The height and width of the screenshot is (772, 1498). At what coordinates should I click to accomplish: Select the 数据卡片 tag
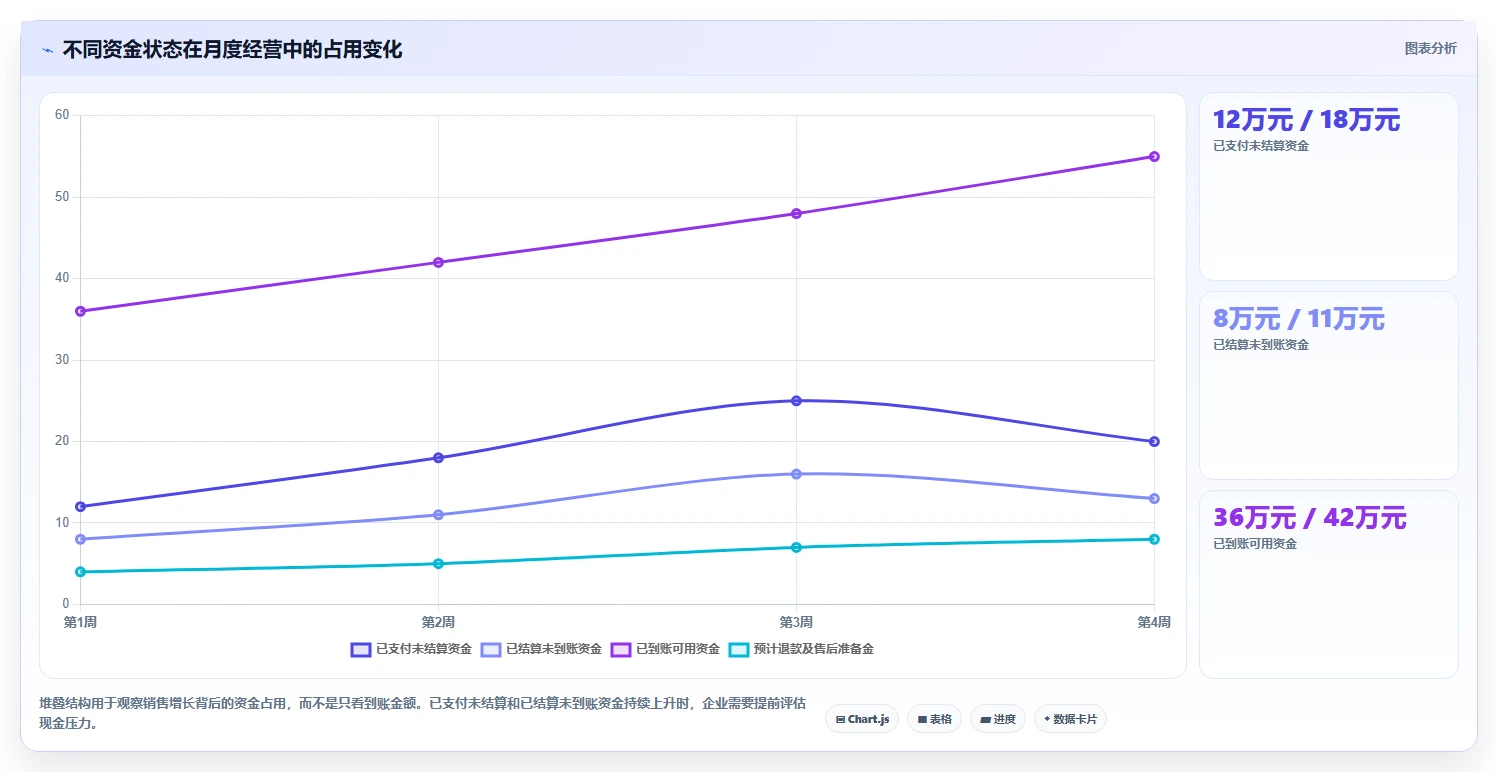click(1070, 719)
